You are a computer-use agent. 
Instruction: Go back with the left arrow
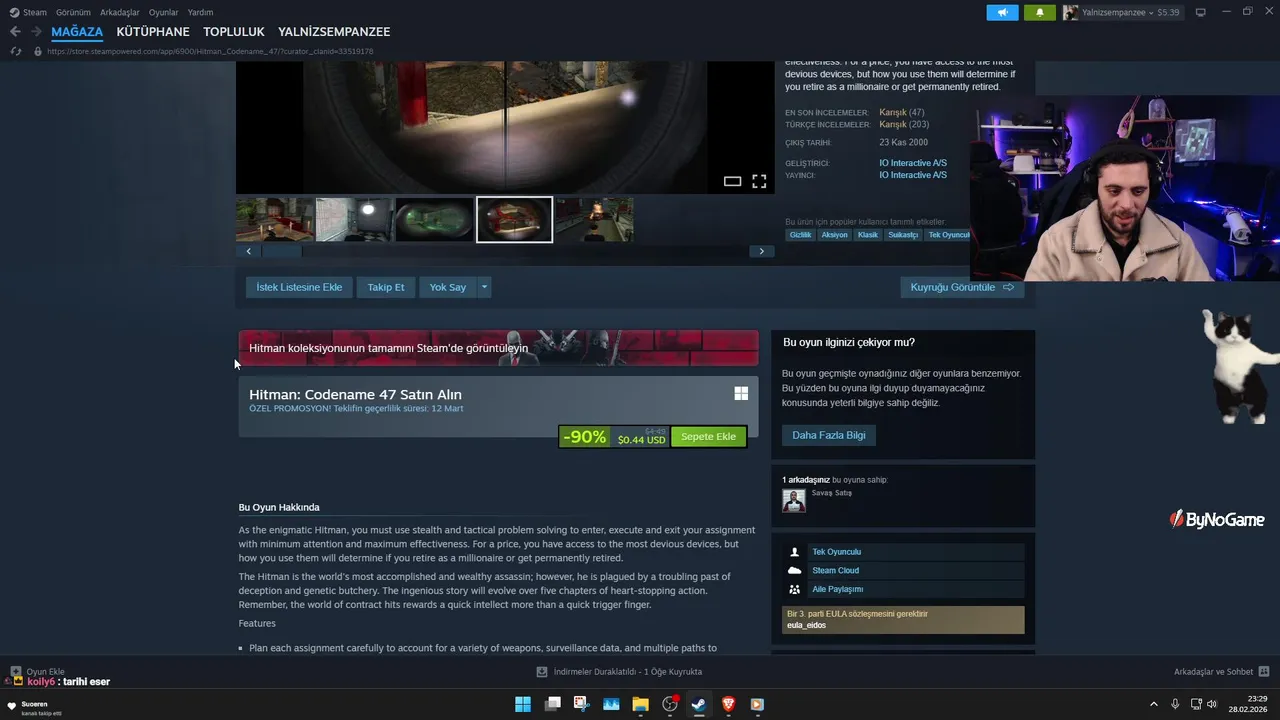[15, 32]
